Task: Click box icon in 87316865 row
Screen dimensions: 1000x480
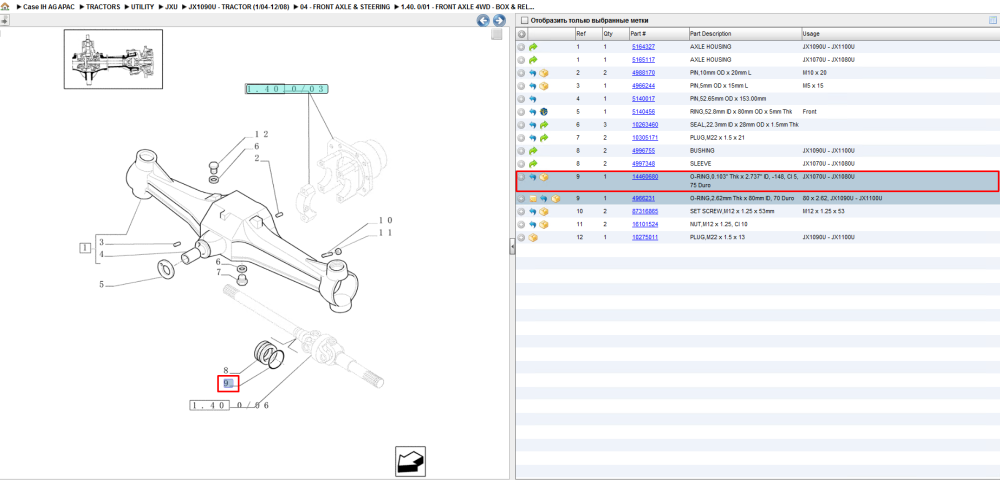Action: (544, 211)
